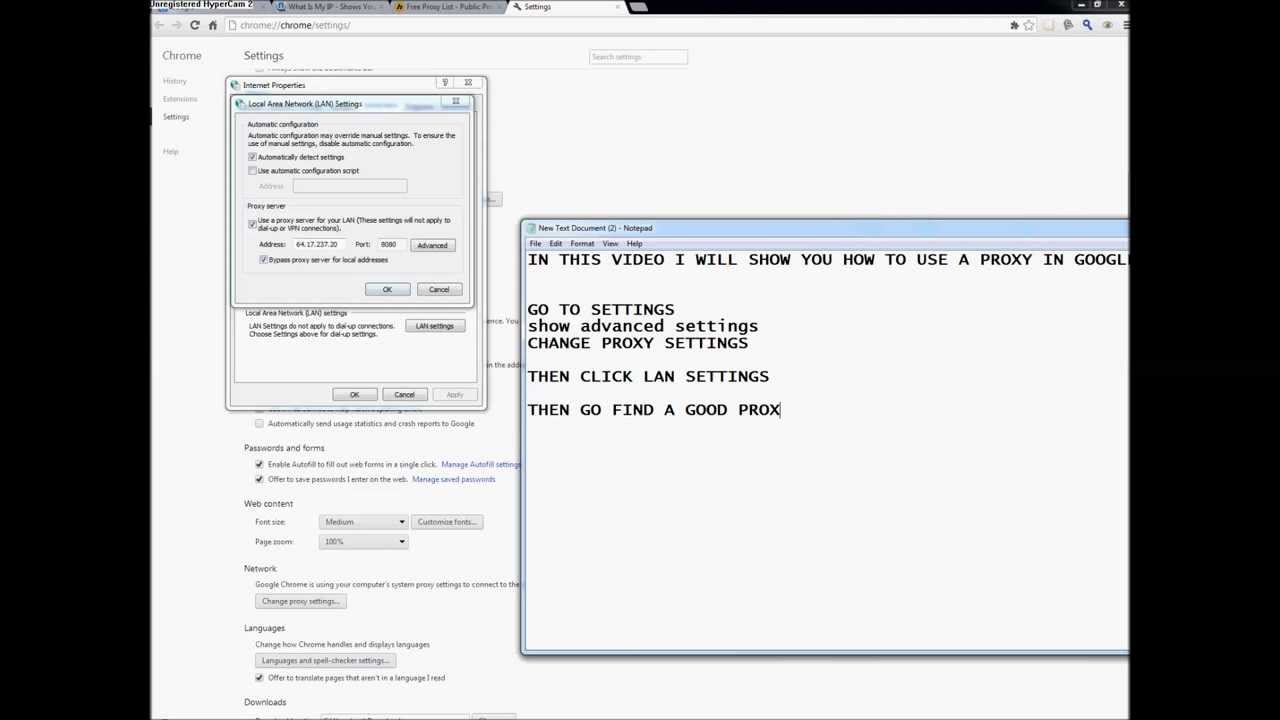
Task: Toggle Enable Autofill checkbox
Action: click(259, 464)
